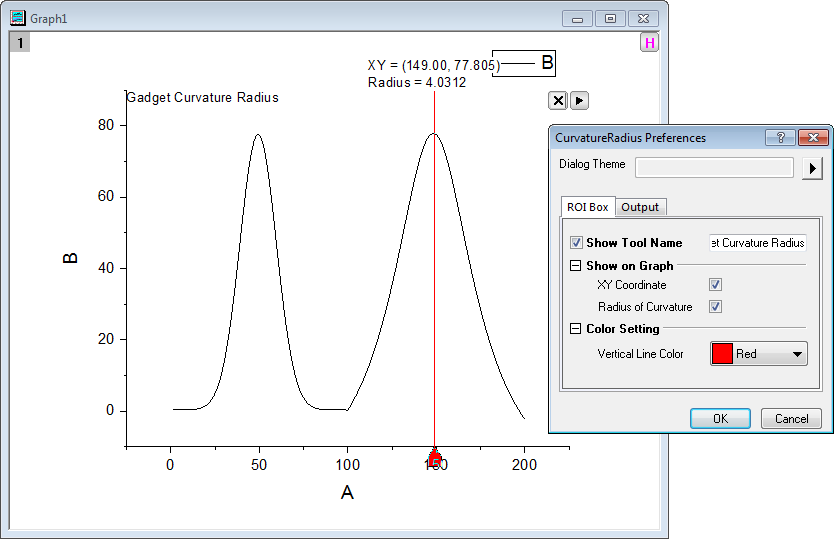Click the x-axis tick label 200

click(x=524, y=465)
